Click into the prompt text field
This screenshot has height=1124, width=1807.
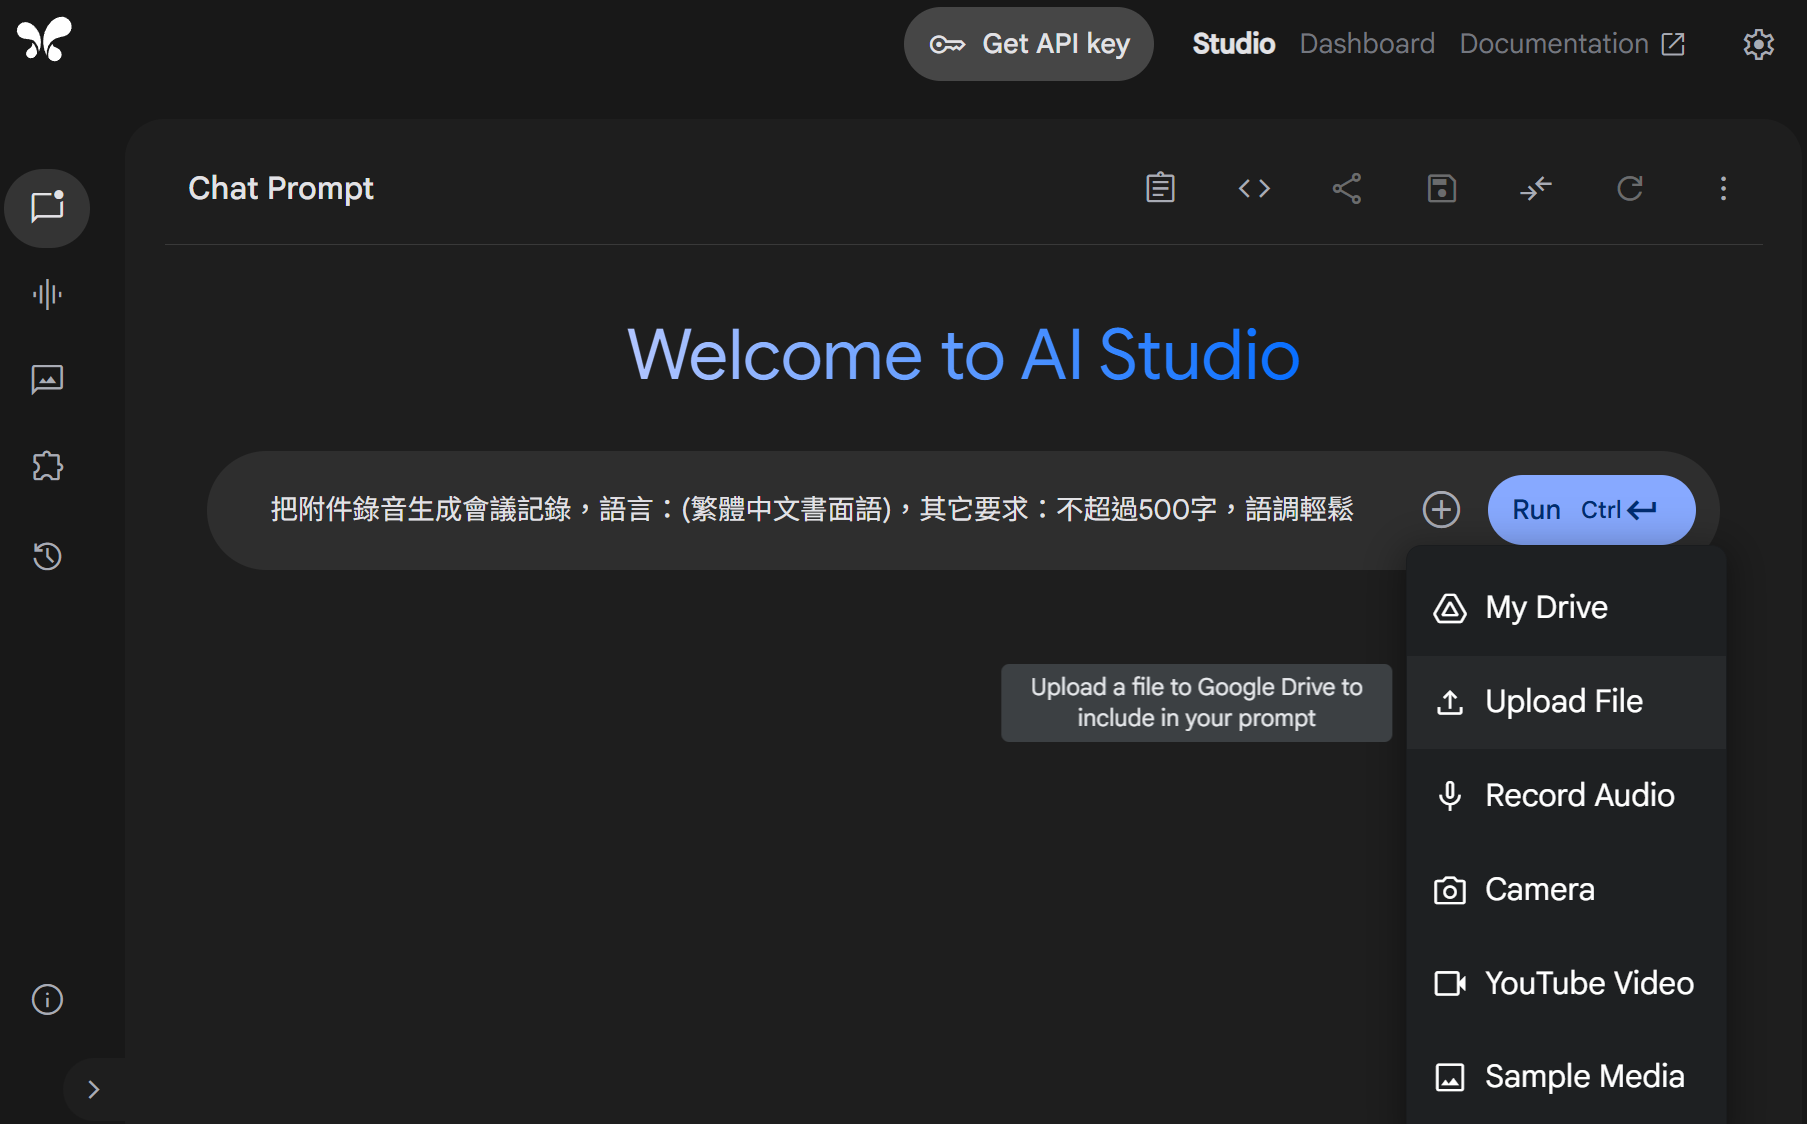point(812,510)
